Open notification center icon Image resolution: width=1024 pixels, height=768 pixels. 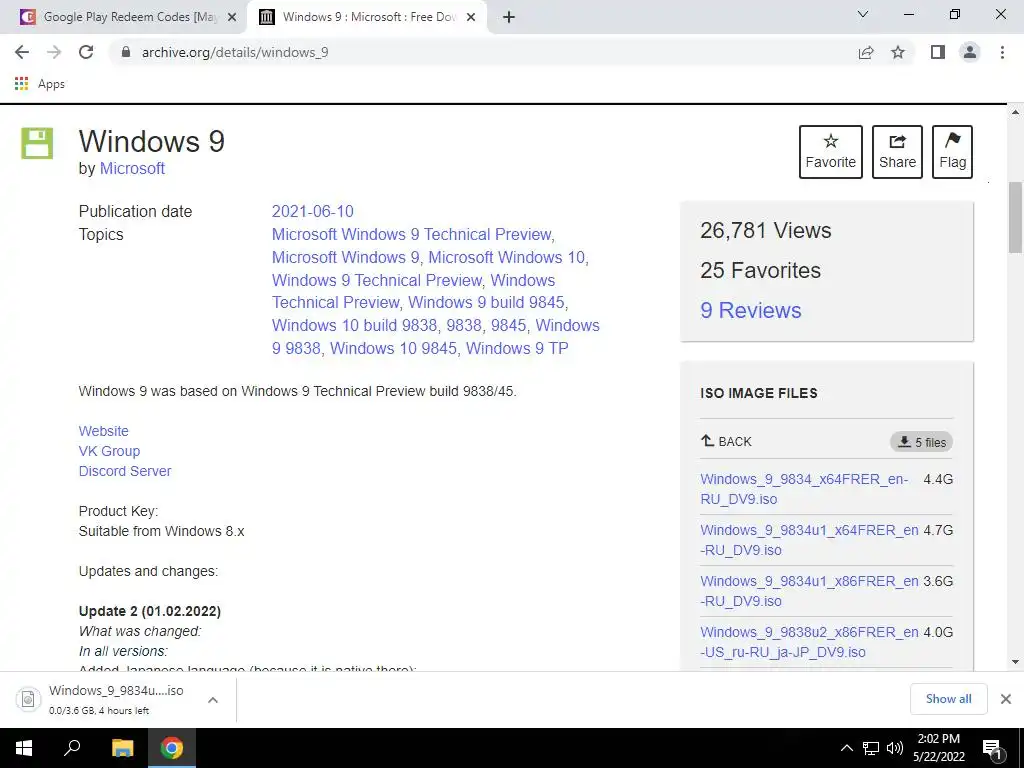click(993, 748)
